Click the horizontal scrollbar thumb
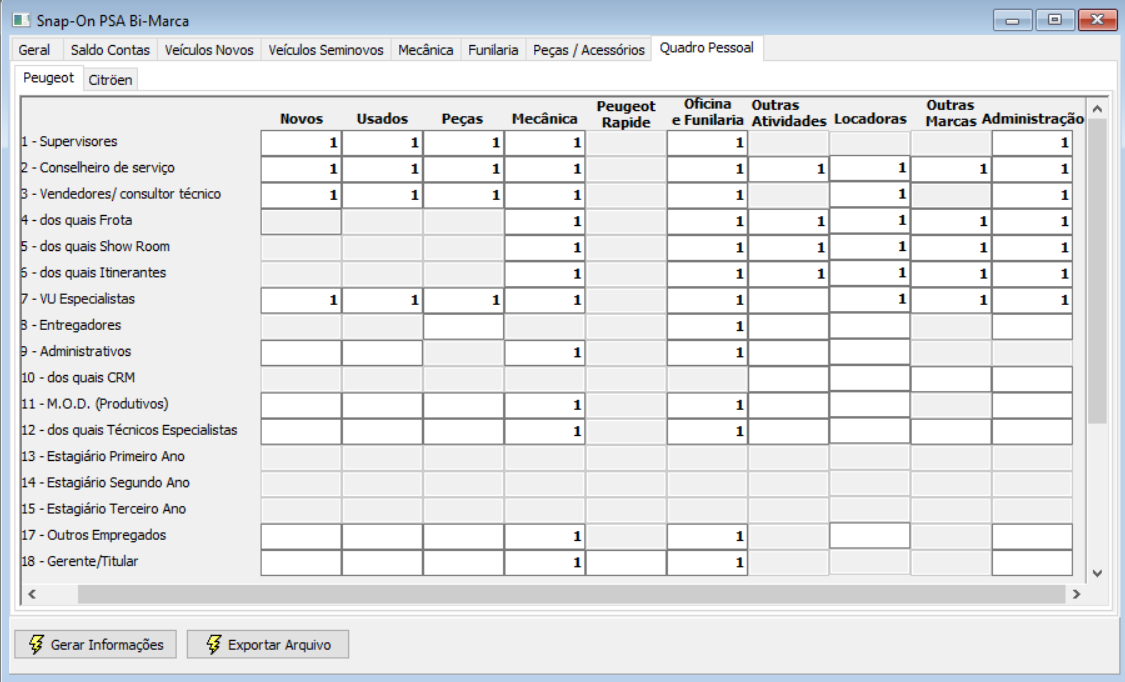Screen dimensions: 1125x682 coord(571,594)
